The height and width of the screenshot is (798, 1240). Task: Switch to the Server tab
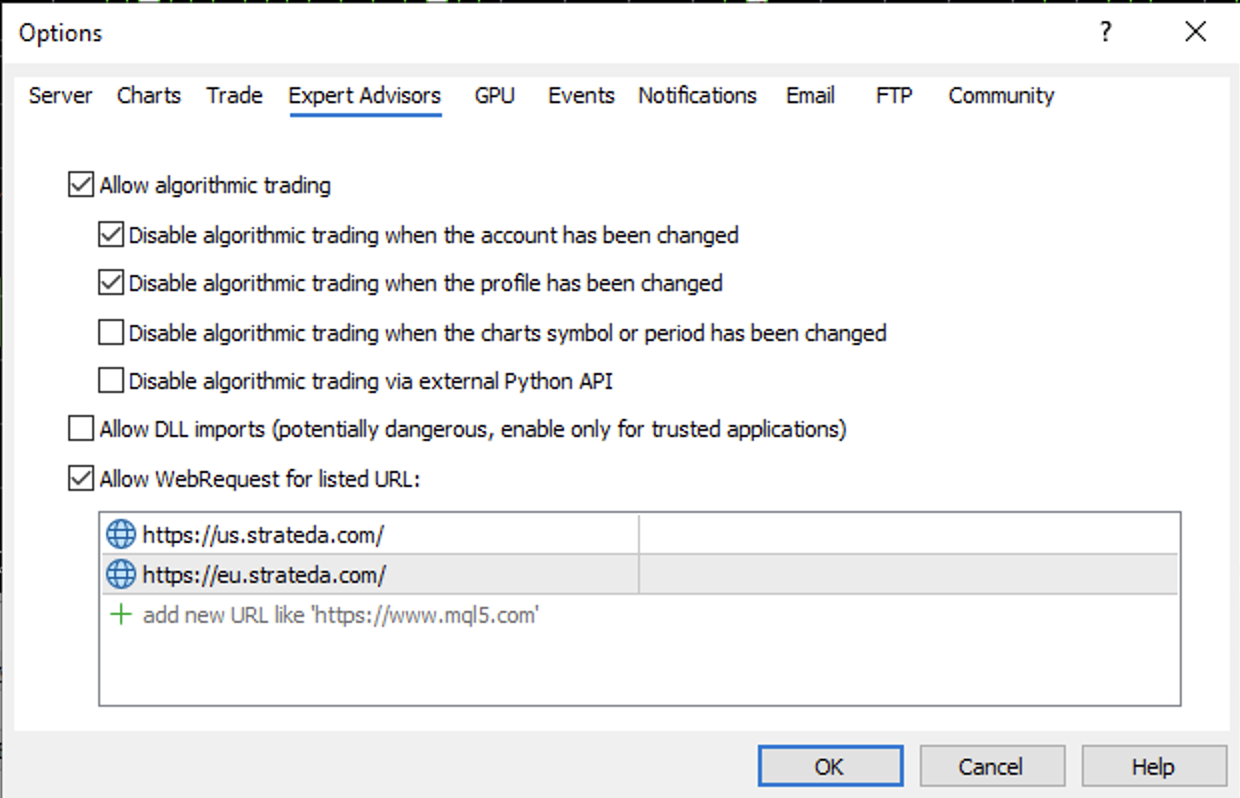coord(60,95)
